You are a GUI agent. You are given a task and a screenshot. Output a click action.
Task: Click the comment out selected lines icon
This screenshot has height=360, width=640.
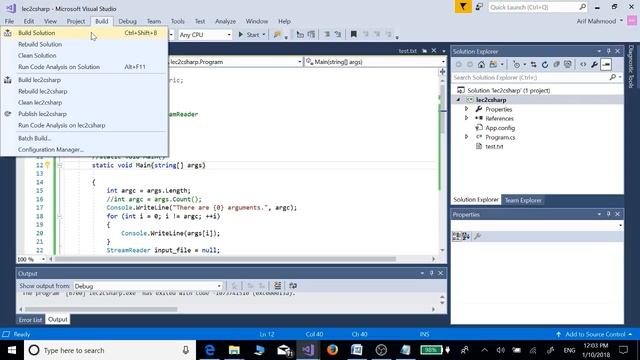[327, 35]
